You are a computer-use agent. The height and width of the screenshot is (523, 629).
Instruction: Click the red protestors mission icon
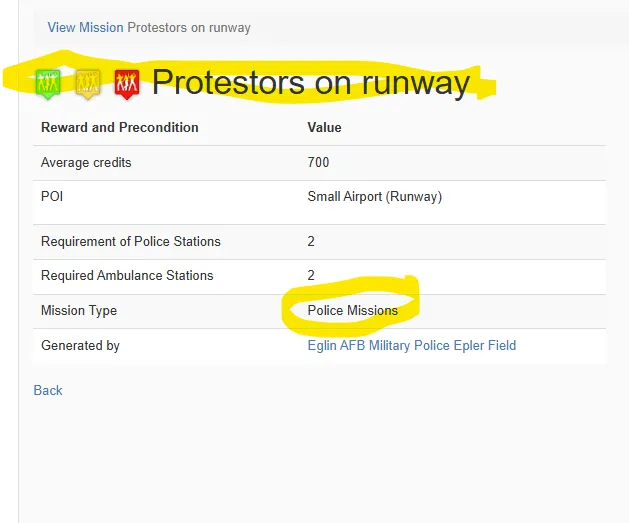tap(127, 84)
